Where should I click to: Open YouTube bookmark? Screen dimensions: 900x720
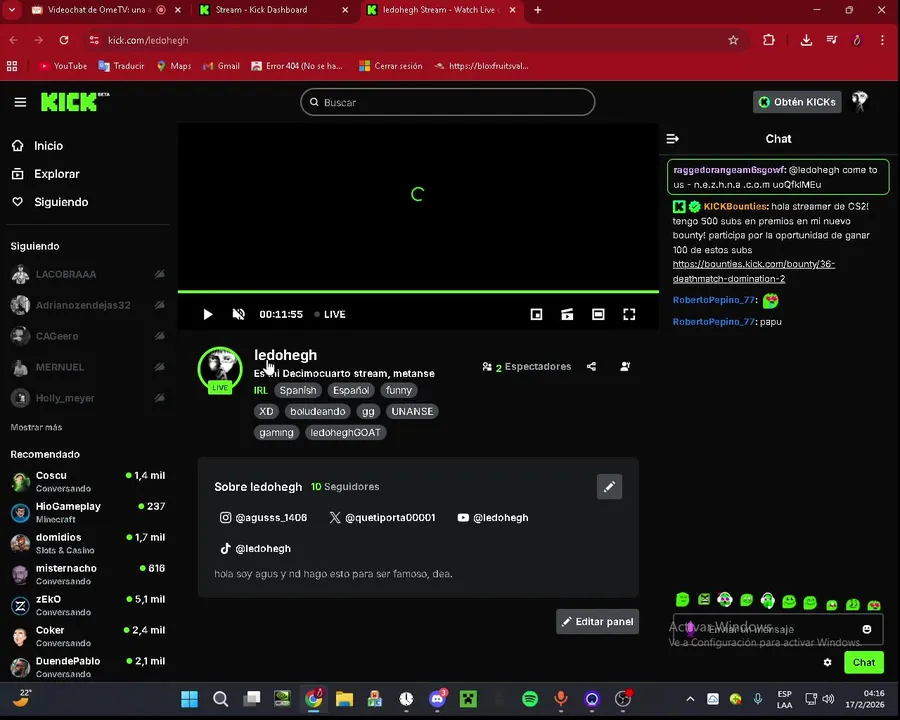click(x=63, y=66)
